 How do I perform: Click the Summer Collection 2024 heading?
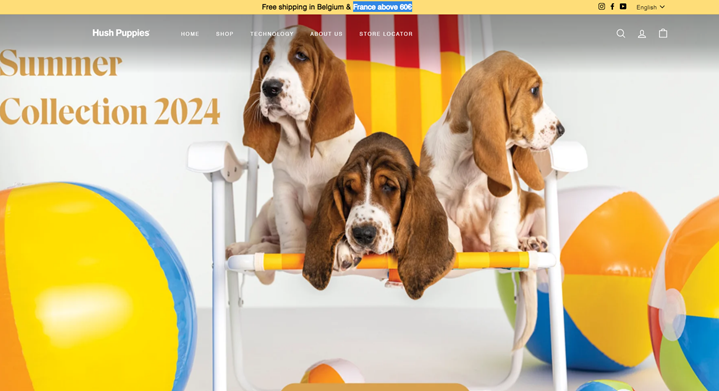pyautogui.click(x=110, y=87)
